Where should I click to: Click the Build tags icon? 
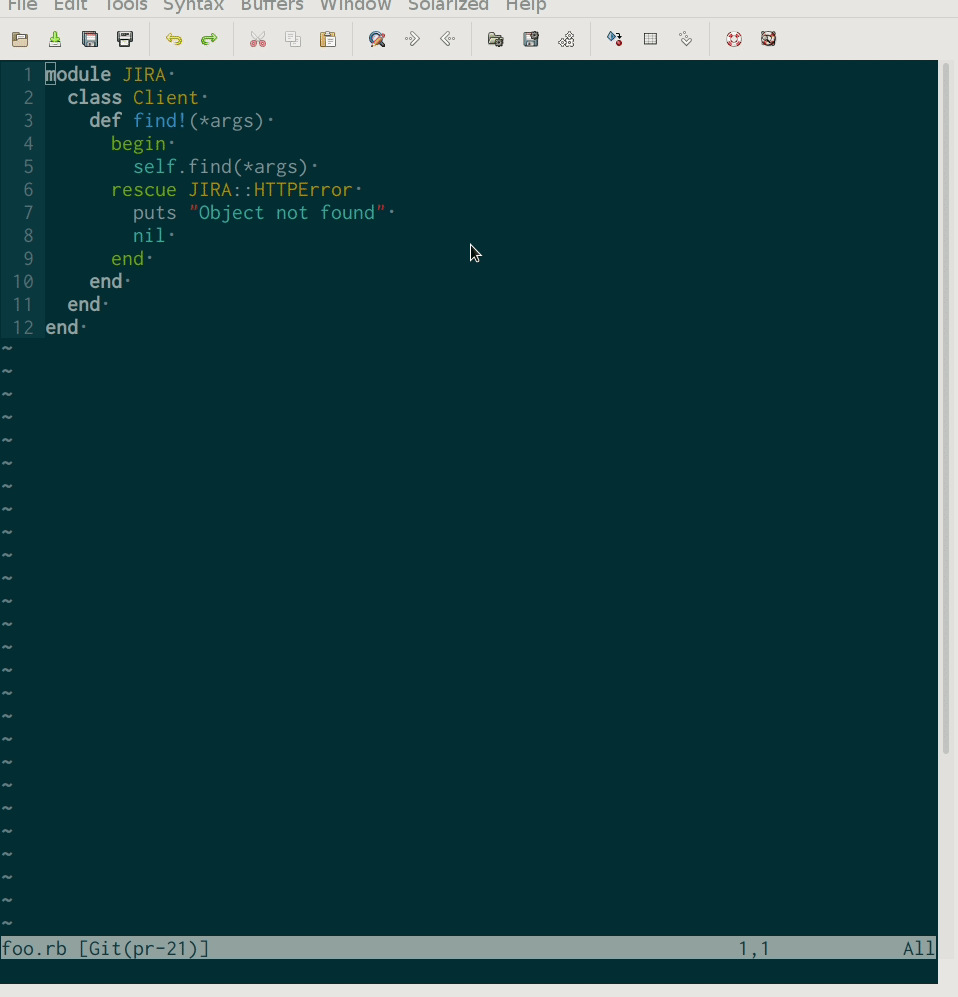coord(650,39)
